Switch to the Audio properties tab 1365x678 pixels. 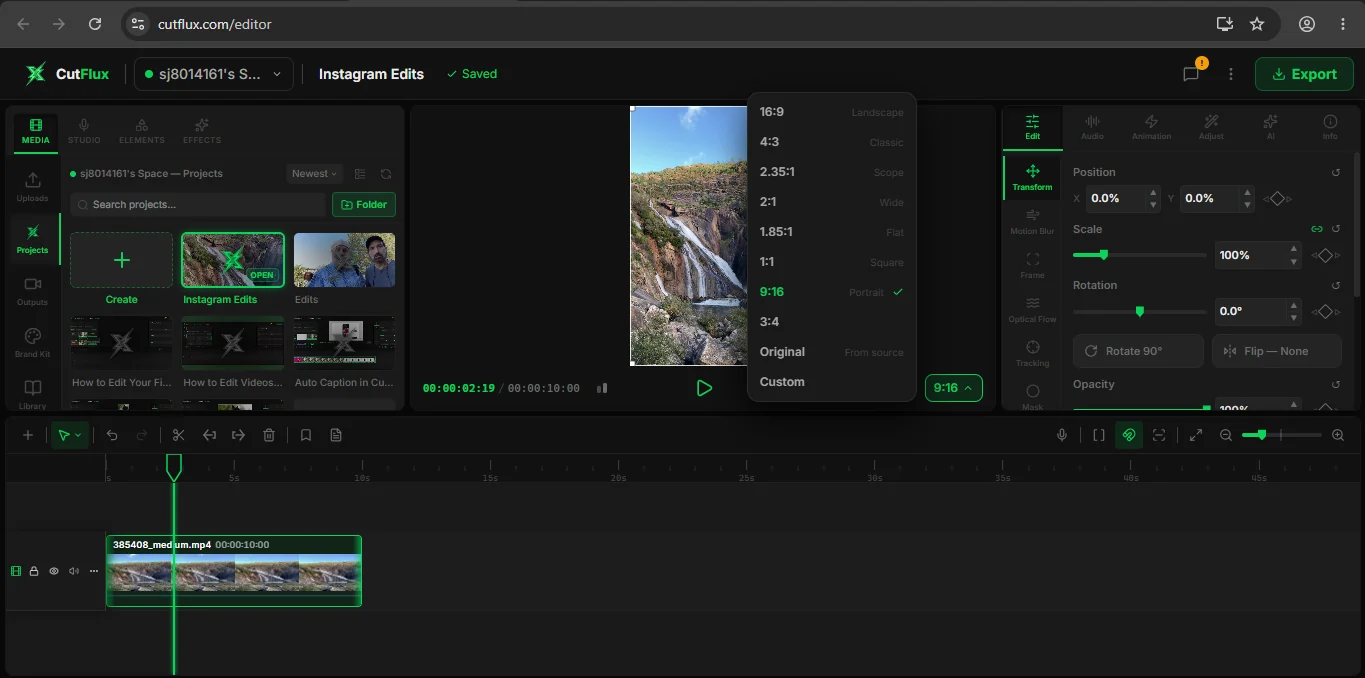(1092, 128)
